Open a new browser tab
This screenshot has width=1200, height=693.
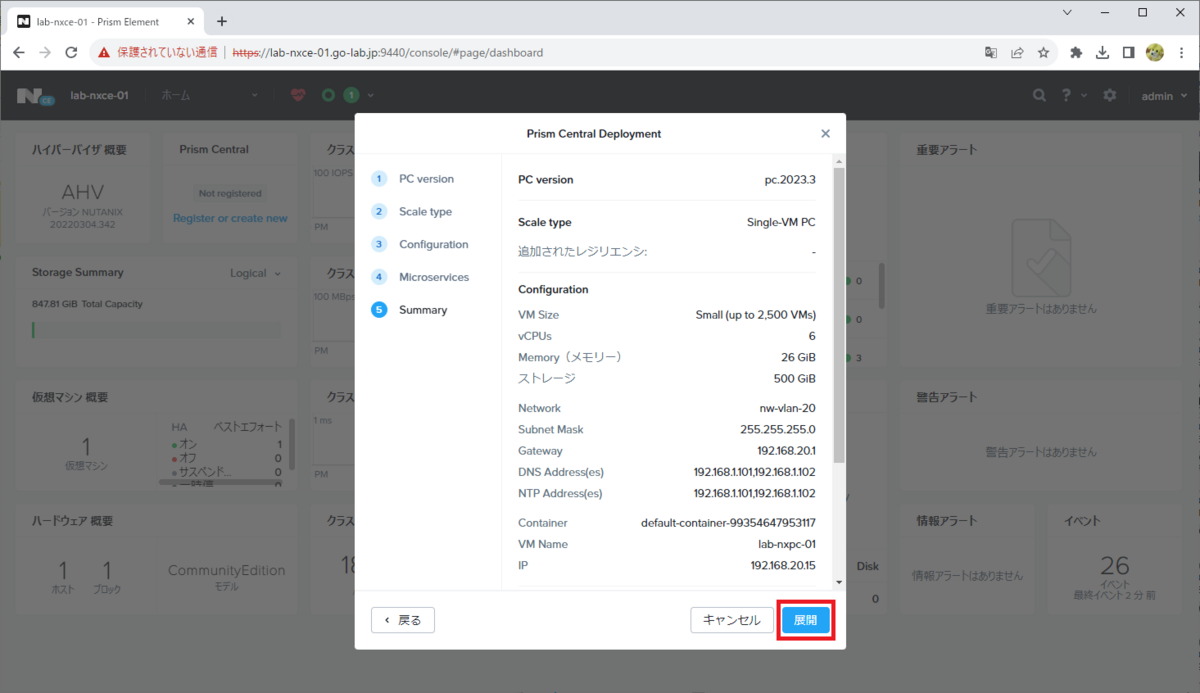click(222, 21)
